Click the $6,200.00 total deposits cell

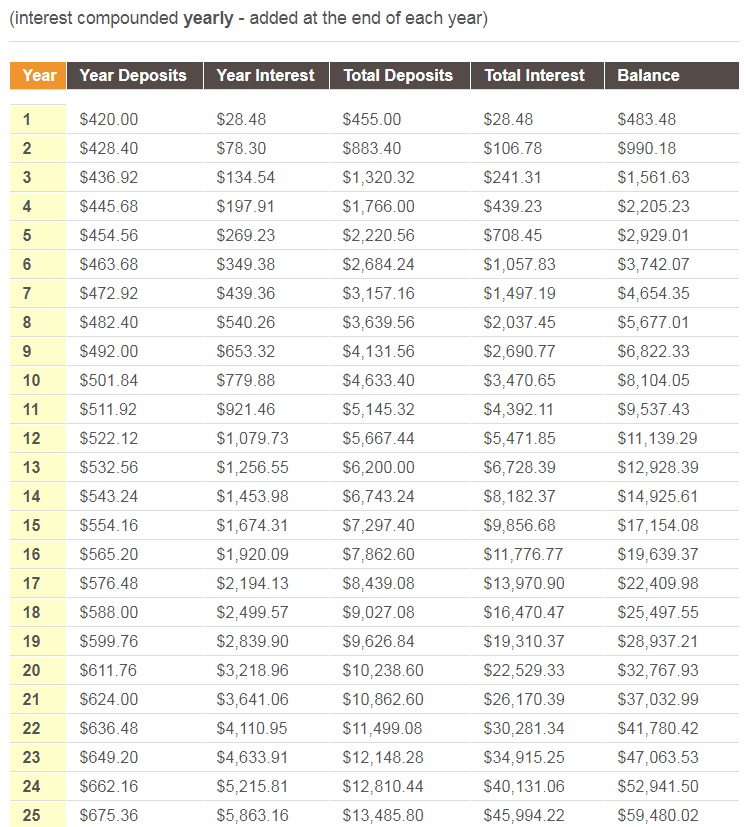click(372, 467)
